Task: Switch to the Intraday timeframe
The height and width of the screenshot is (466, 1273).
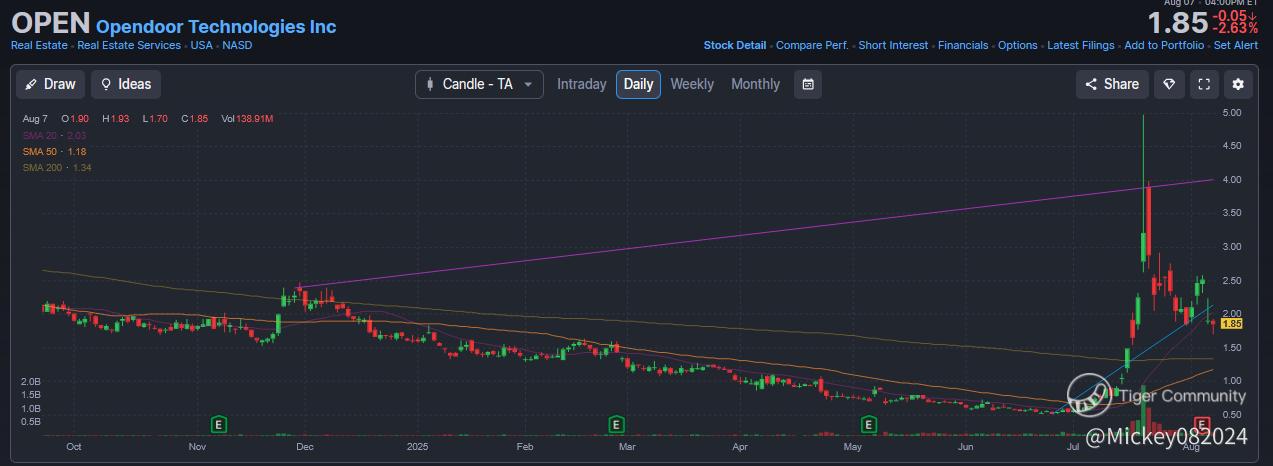Action: click(x=581, y=84)
